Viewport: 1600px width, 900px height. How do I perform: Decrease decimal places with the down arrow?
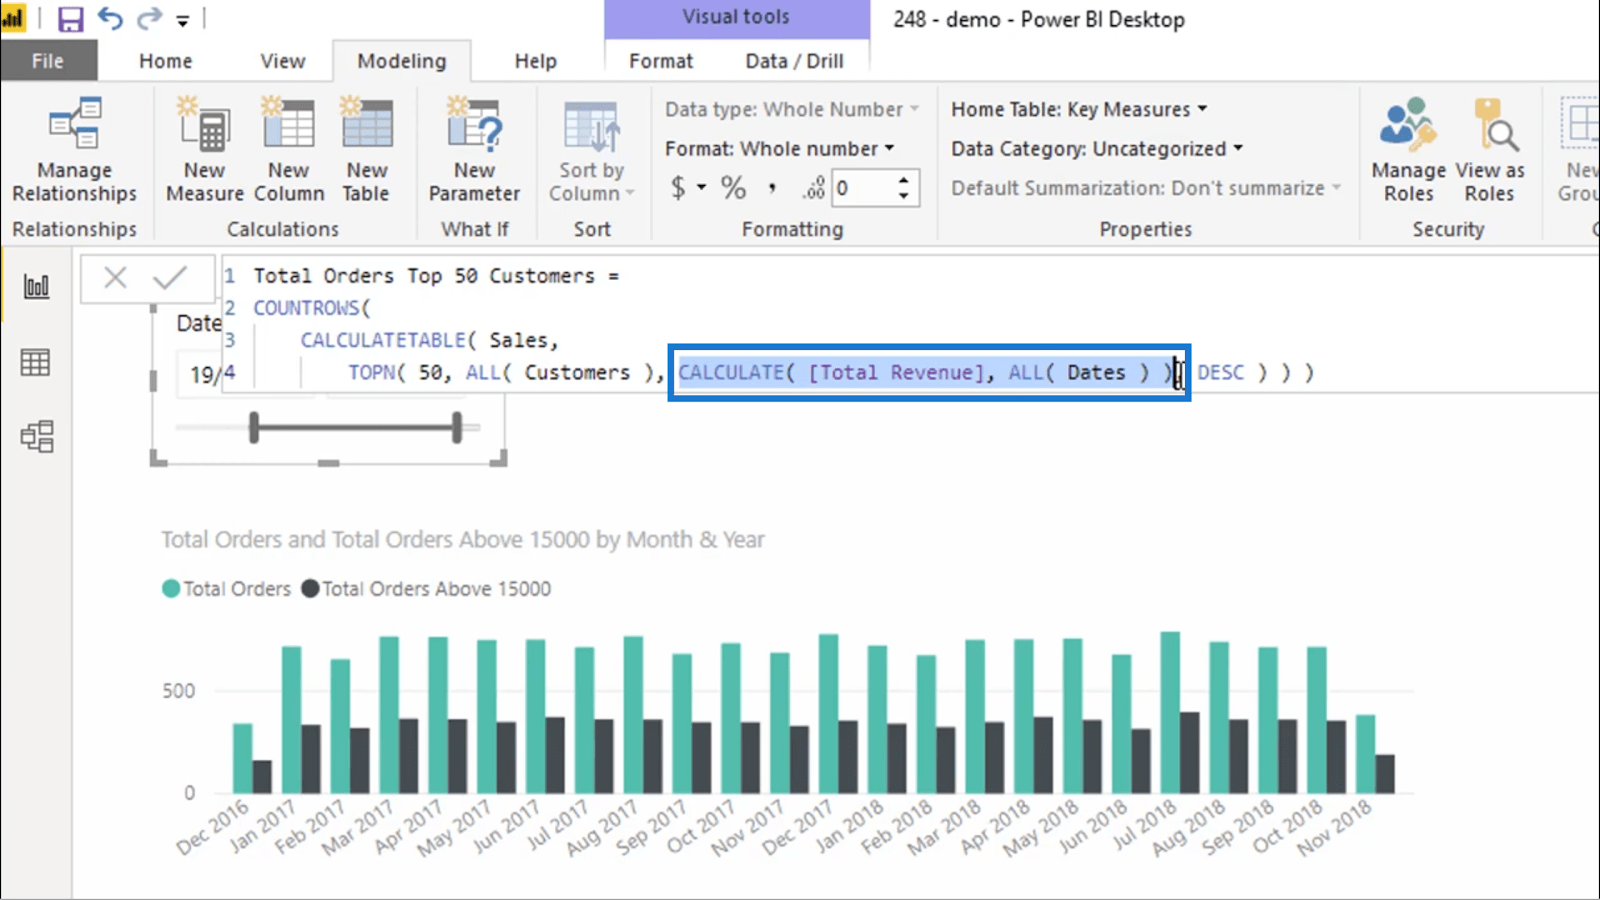pos(904,196)
